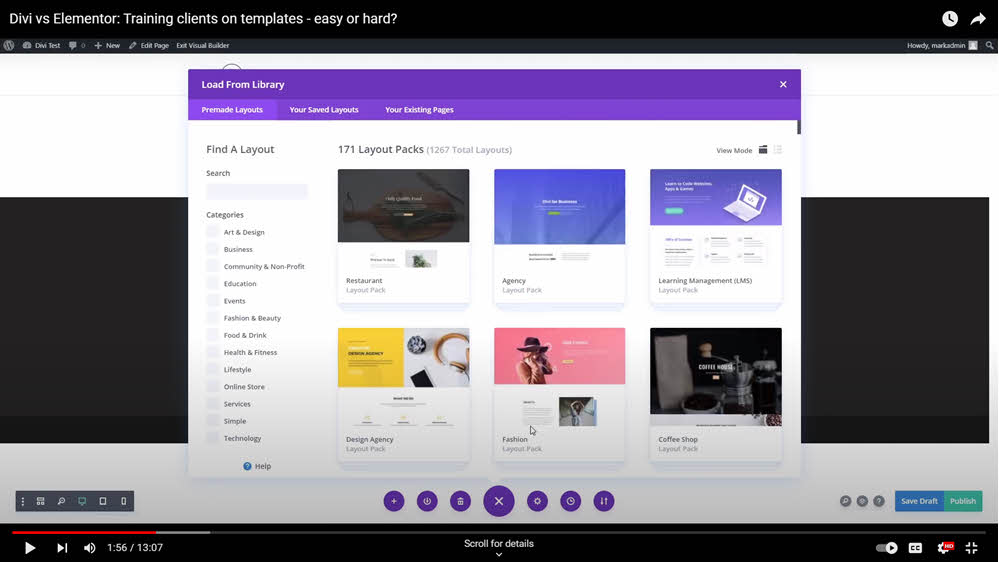The image size is (999, 562).
Task: Click the admin bar search magnifier icon
Action: click(989, 45)
